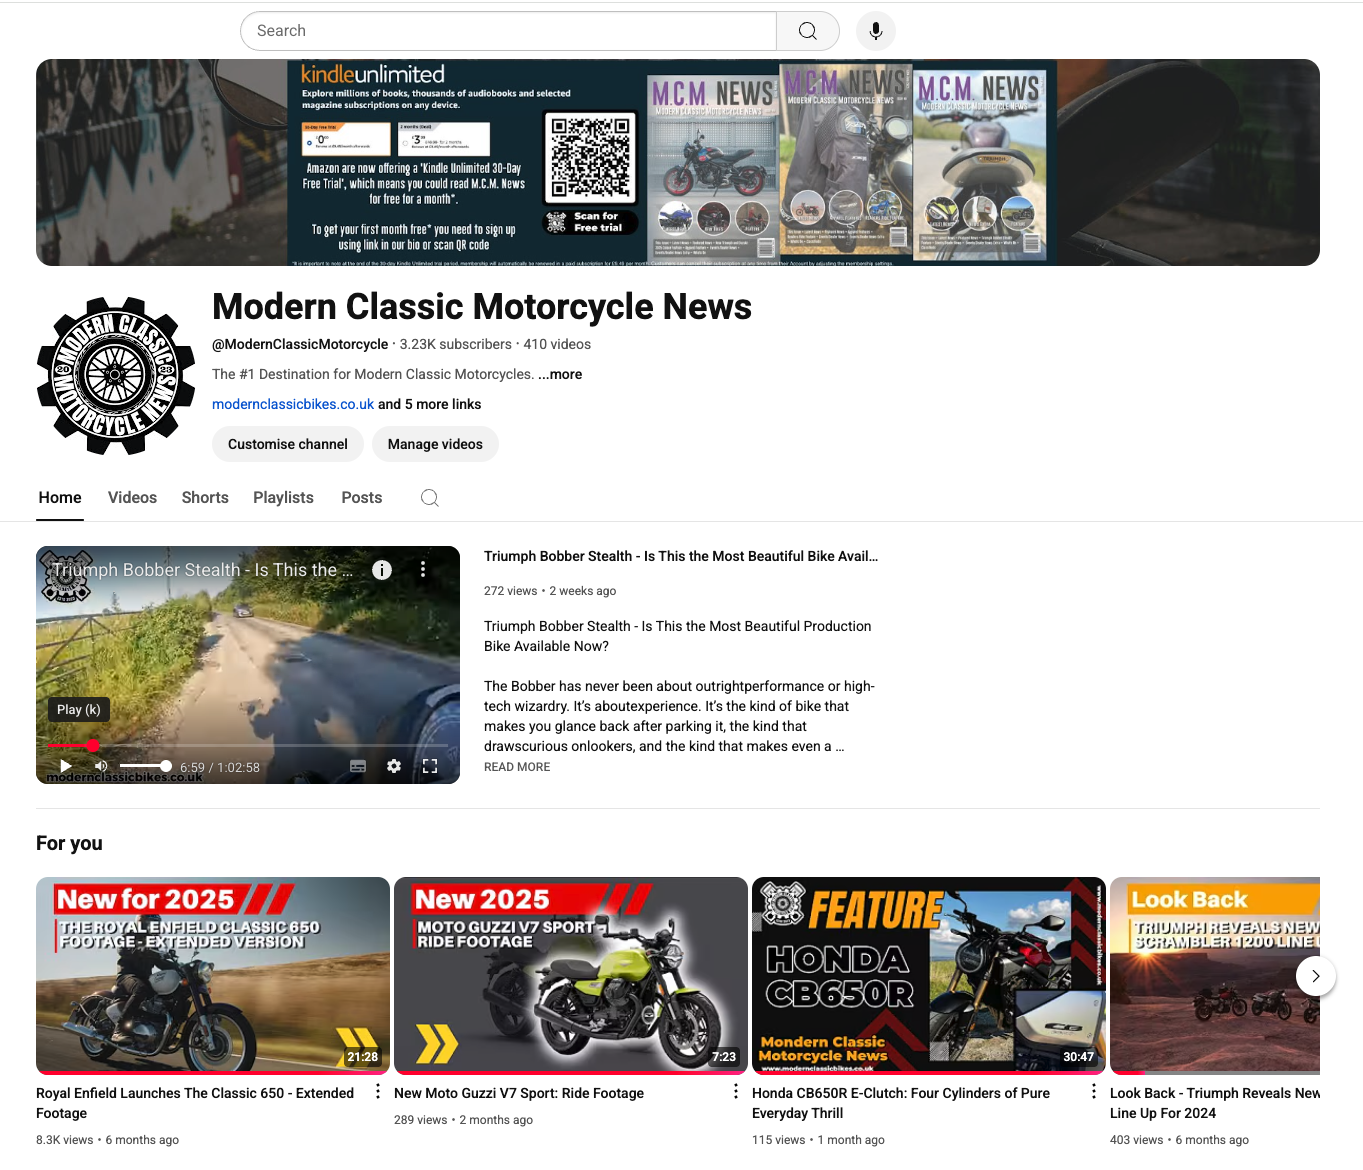Activate voice search microphone

tap(875, 31)
